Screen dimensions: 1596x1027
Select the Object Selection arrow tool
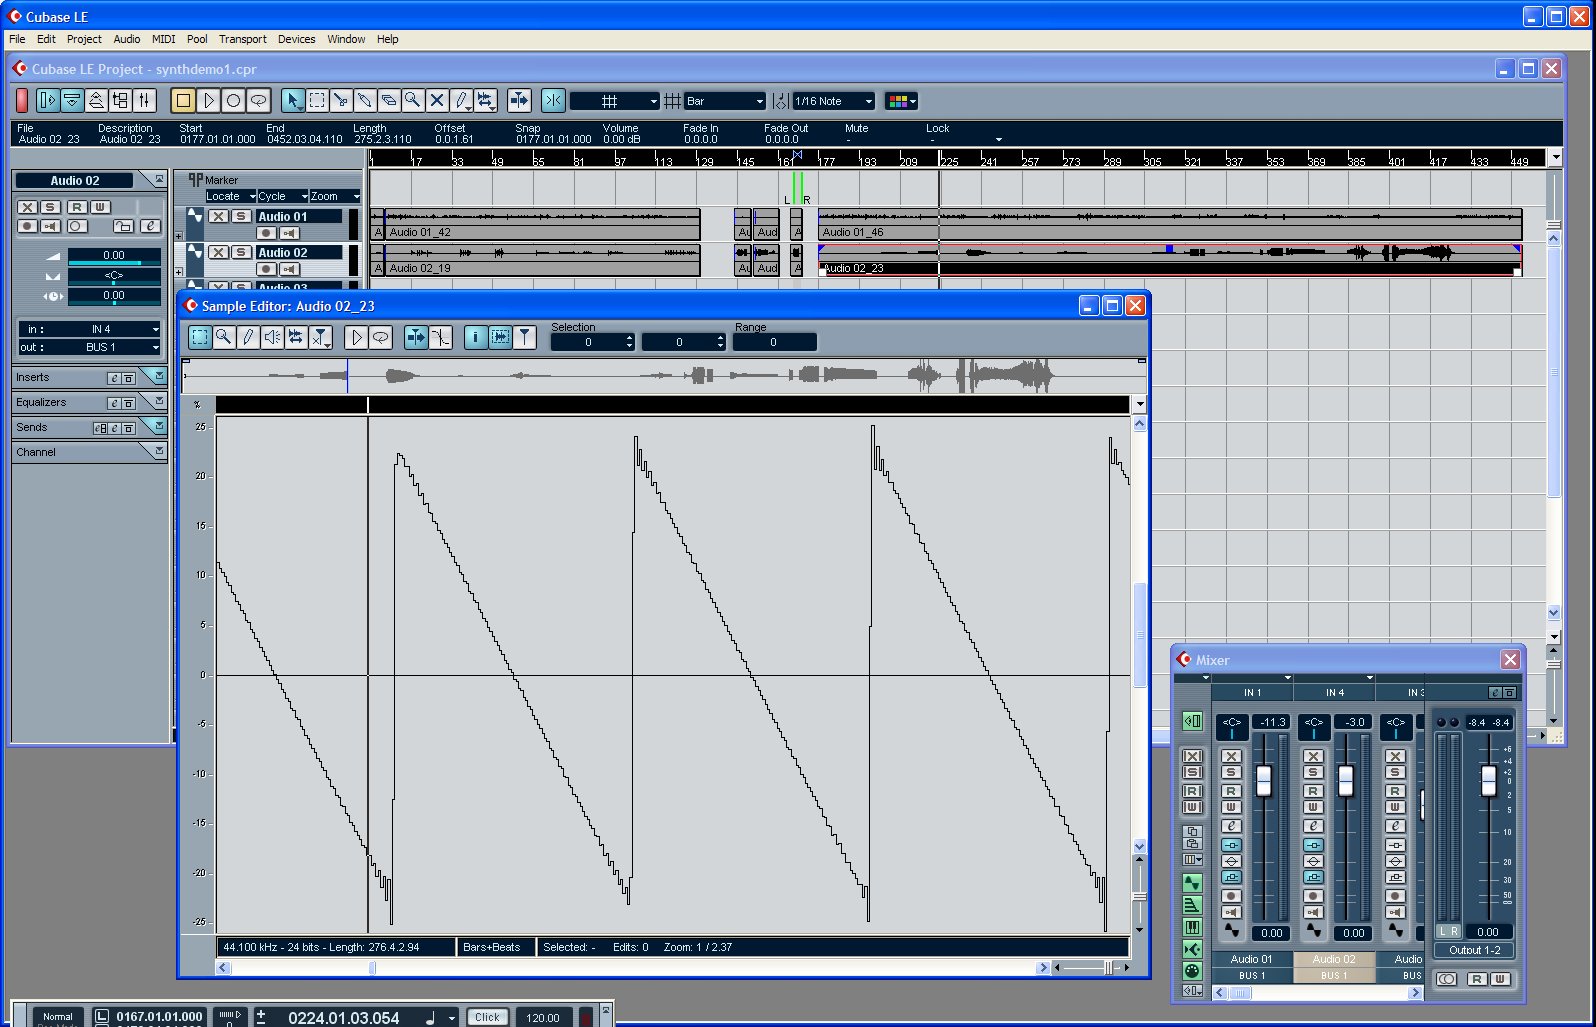click(293, 101)
